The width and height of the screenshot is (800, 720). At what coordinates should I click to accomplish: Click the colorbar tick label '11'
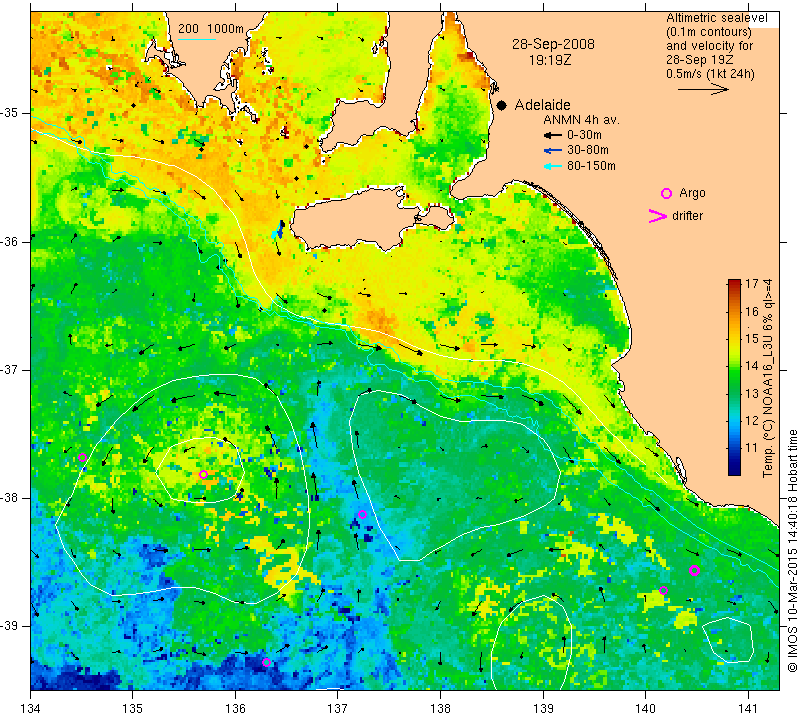click(752, 448)
